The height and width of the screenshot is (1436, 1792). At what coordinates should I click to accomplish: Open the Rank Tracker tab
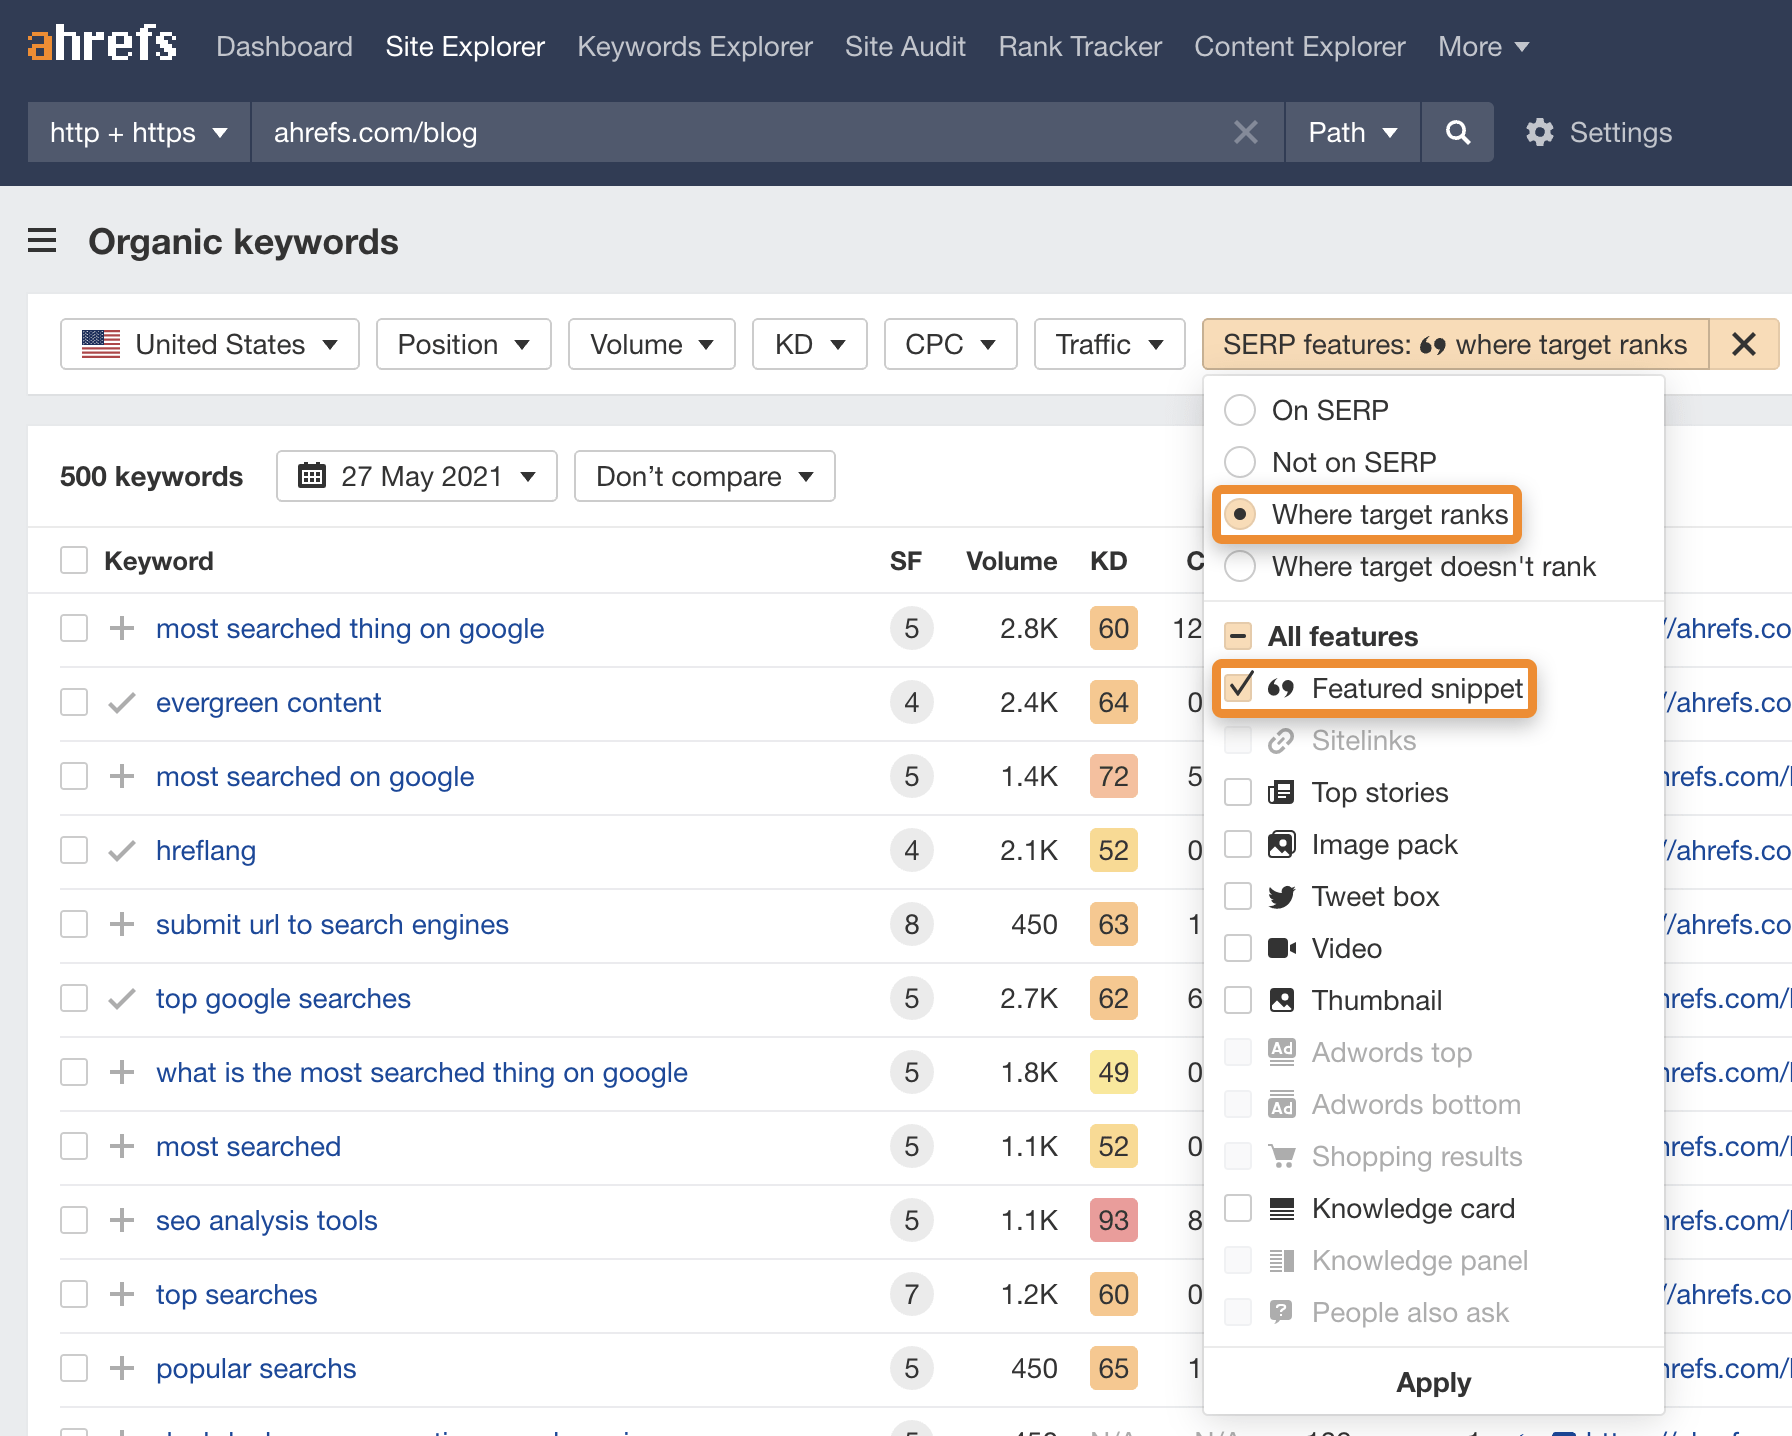[x=1079, y=46]
